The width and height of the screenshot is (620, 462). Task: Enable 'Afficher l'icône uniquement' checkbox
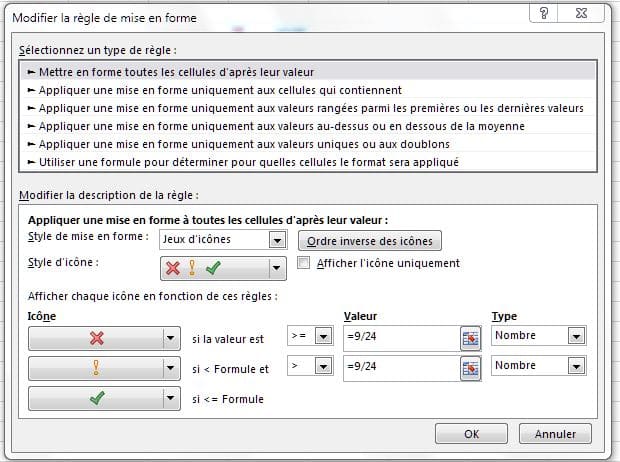pos(305,264)
